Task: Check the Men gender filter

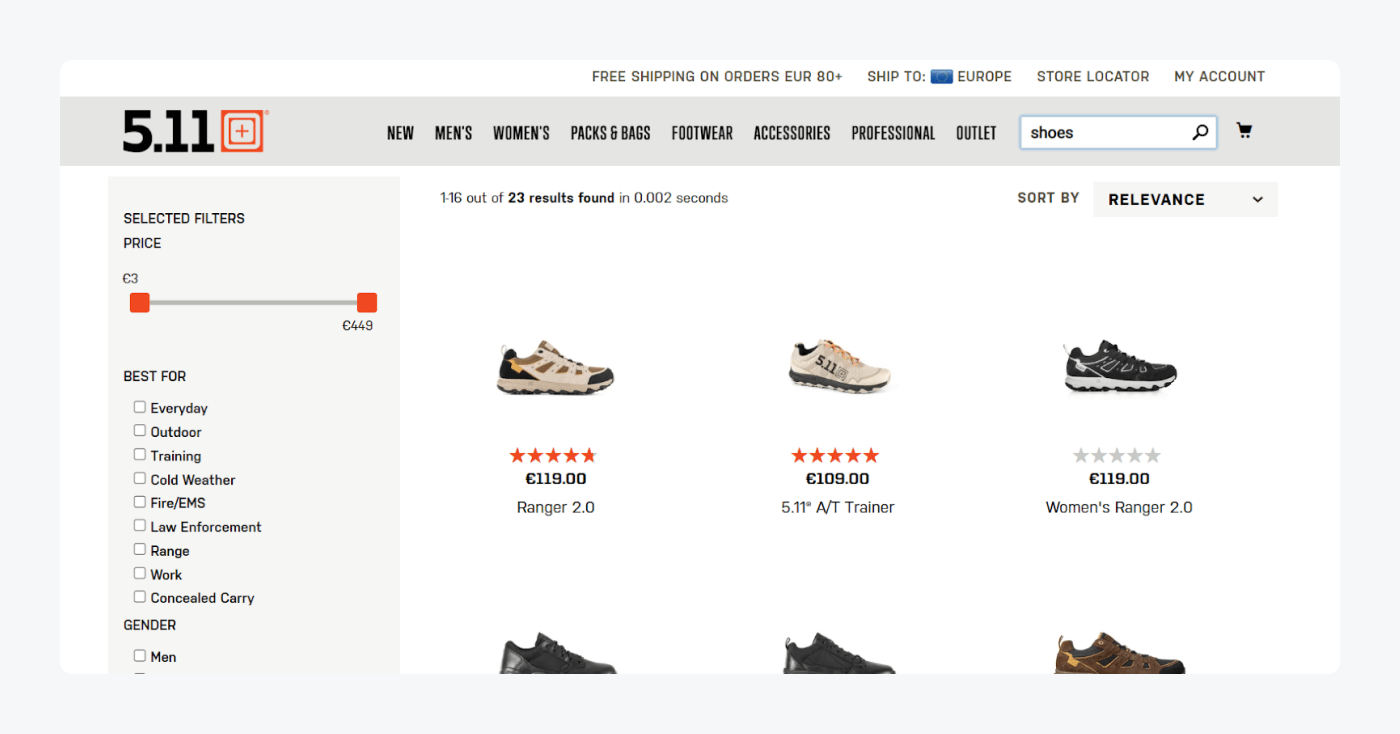Action: tap(139, 656)
